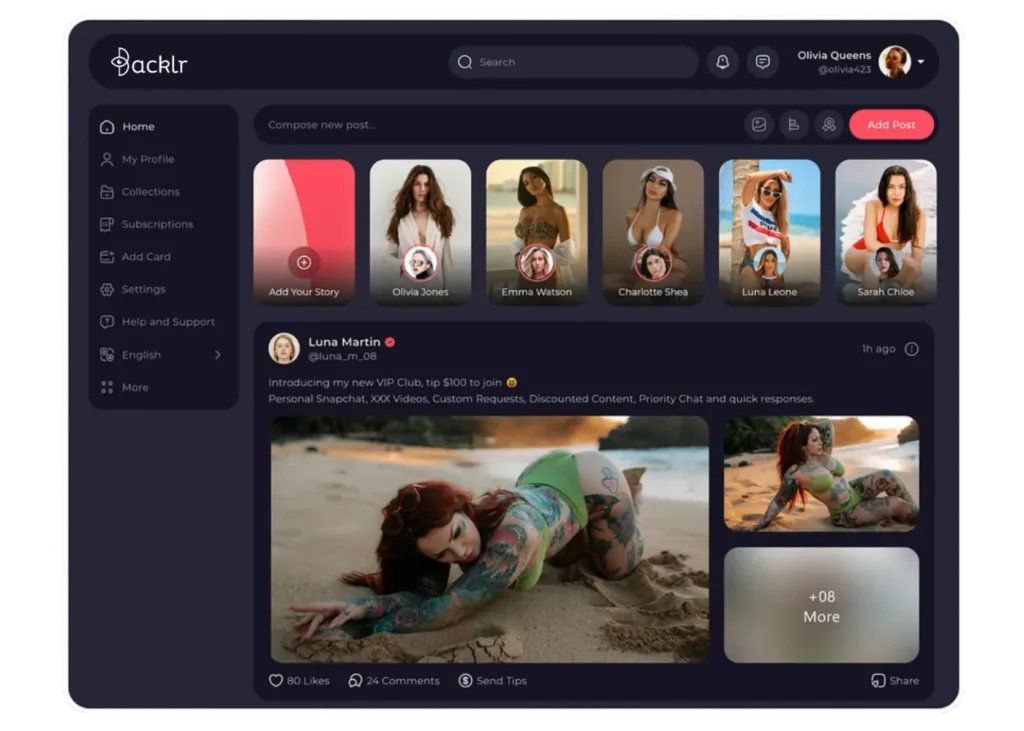This screenshot has height=731, width=1024.
Task: Open Collections in the sidebar
Action: tap(150, 192)
